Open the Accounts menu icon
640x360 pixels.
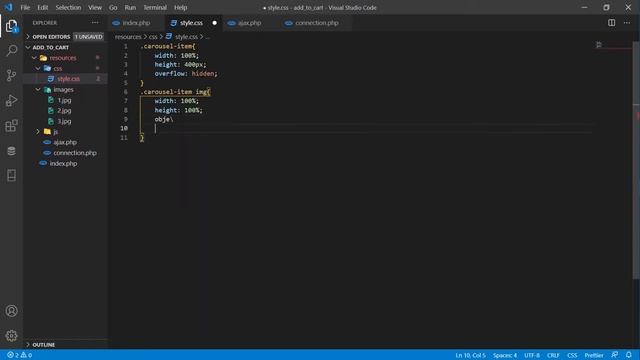(11, 311)
